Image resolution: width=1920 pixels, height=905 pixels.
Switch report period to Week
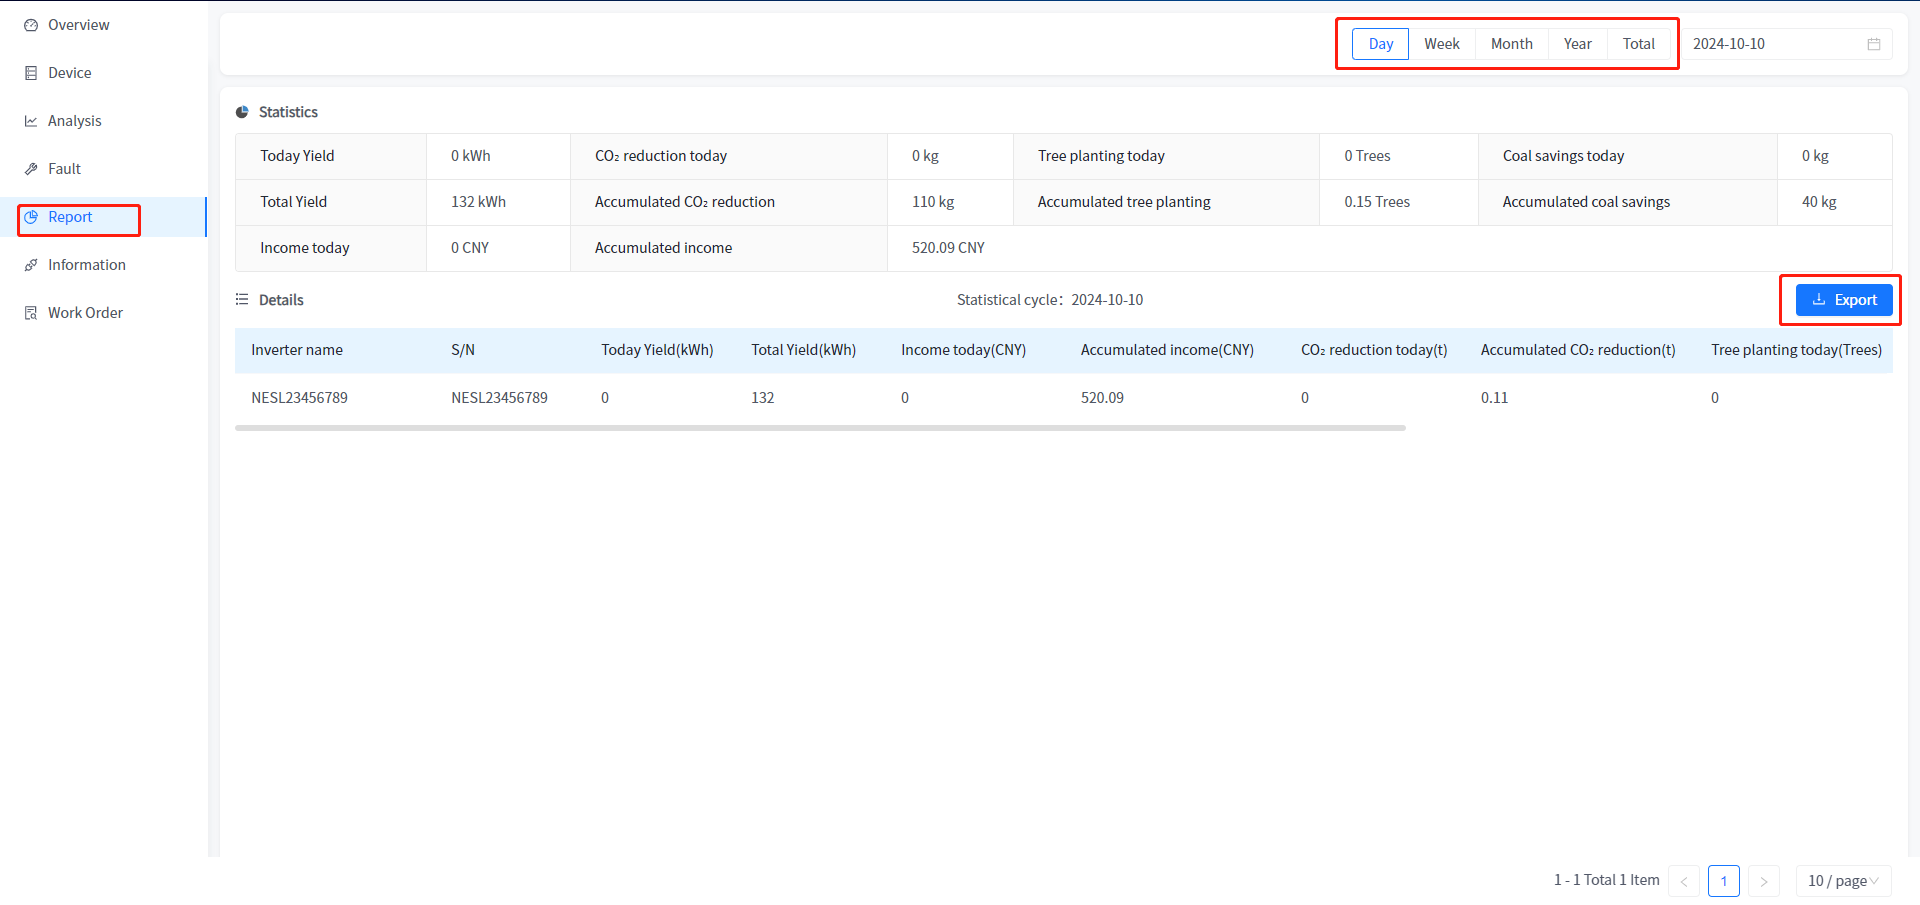pyautogui.click(x=1441, y=44)
